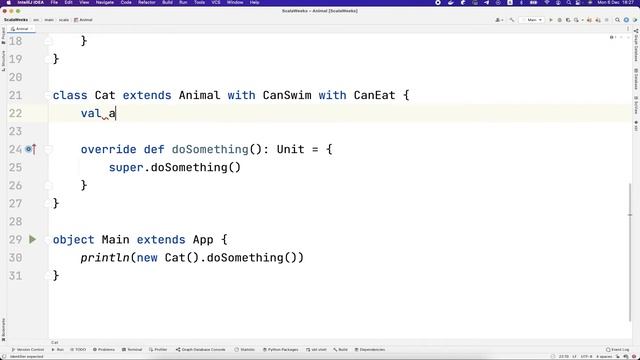Viewport: 640px width, 360px height.
Task: Click the encoding UTF-8 status bar entry
Action: [586, 356]
